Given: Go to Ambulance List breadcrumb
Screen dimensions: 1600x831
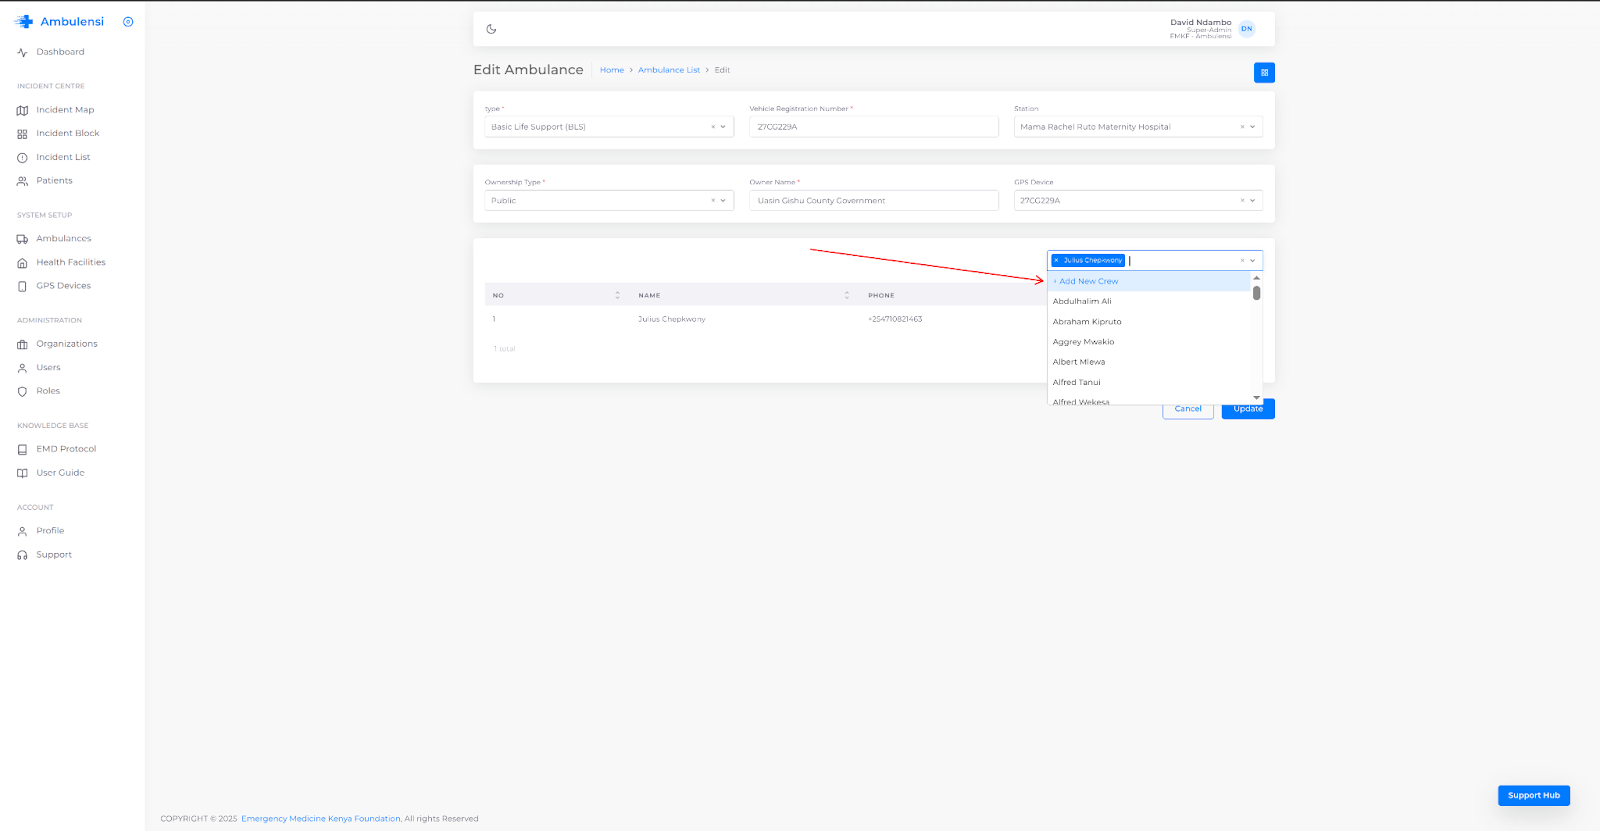Looking at the screenshot, I should pyautogui.click(x=668, y=70).
